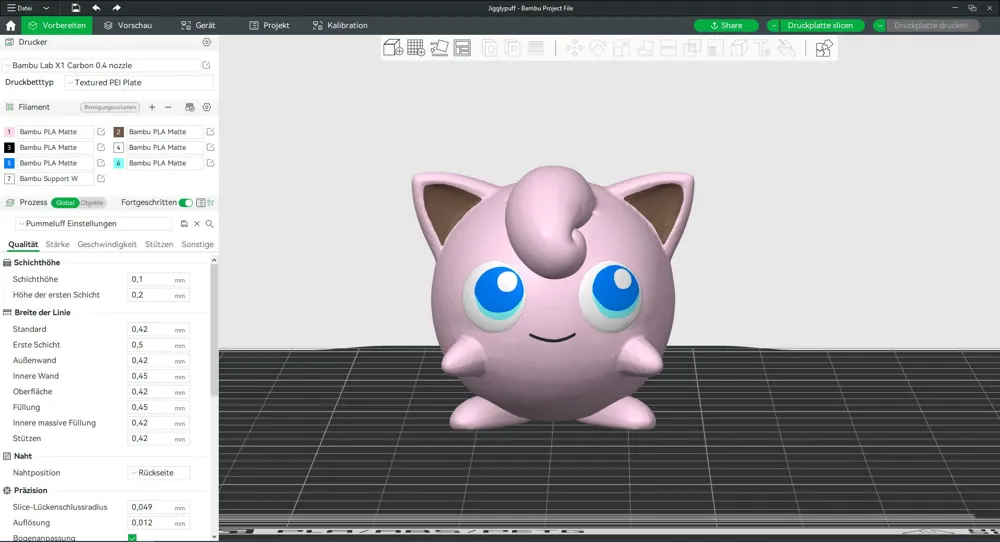Click filament 2 brown color swatch
The image size is (1000, 542).
click(x=119, y=131)
